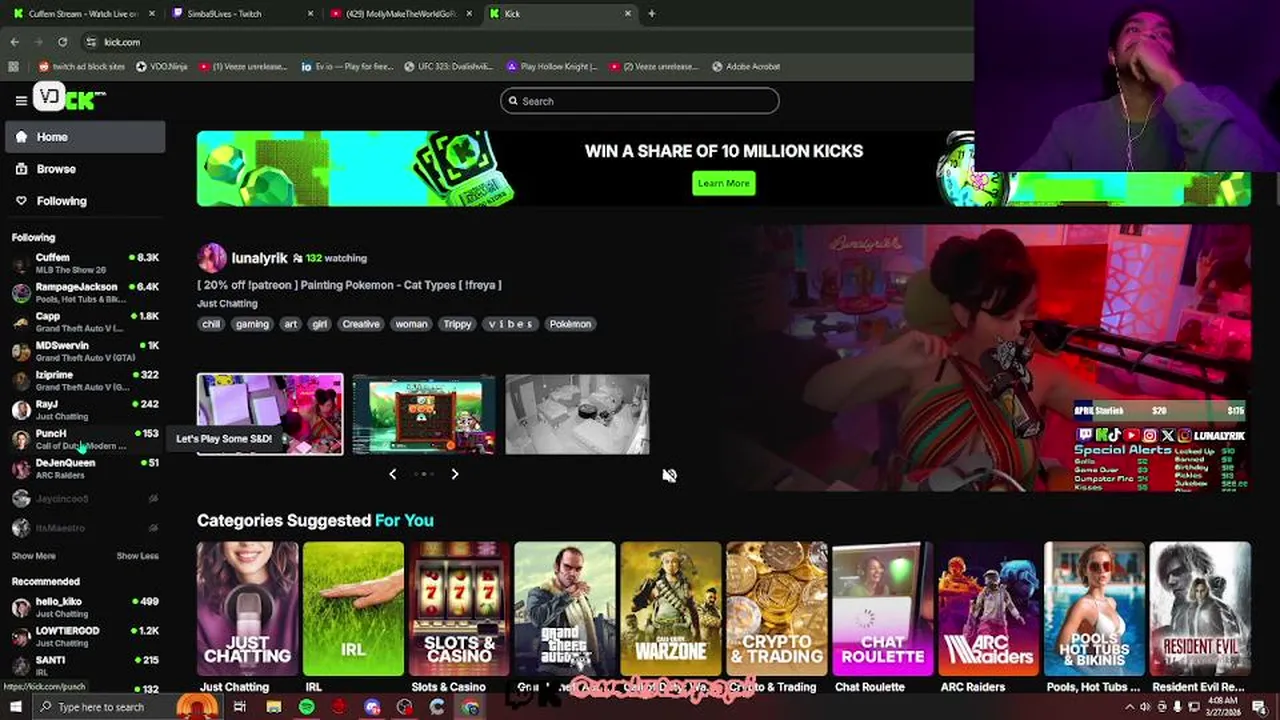Click the Browse icon in sidebar

(22, 169)
